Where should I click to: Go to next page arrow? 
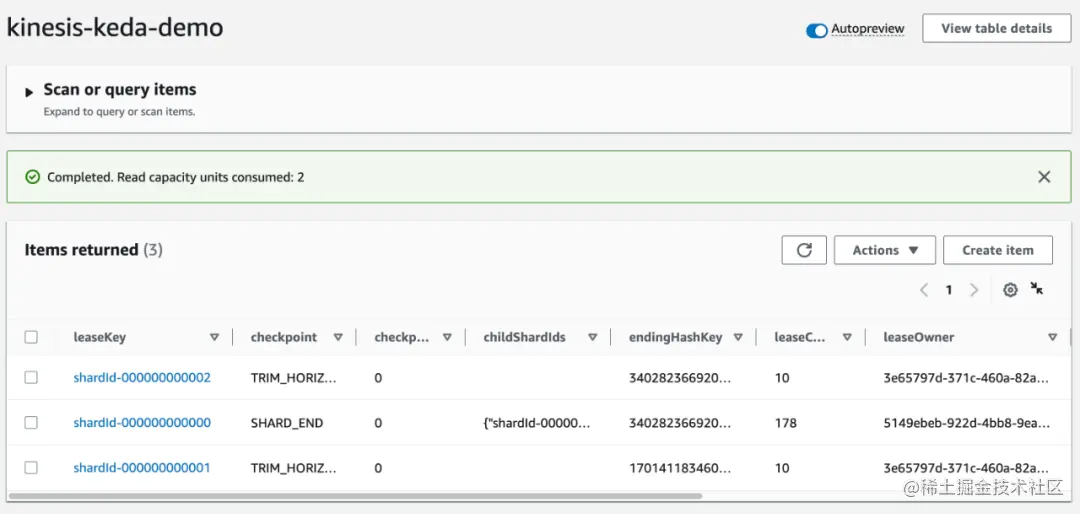click(x=974, y=290)
